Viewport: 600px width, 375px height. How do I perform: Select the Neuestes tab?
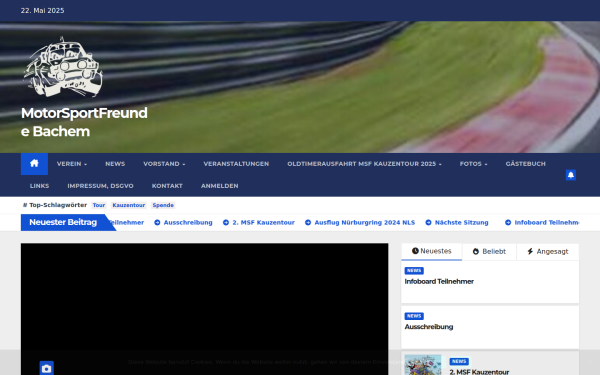[x=432, y=251]
